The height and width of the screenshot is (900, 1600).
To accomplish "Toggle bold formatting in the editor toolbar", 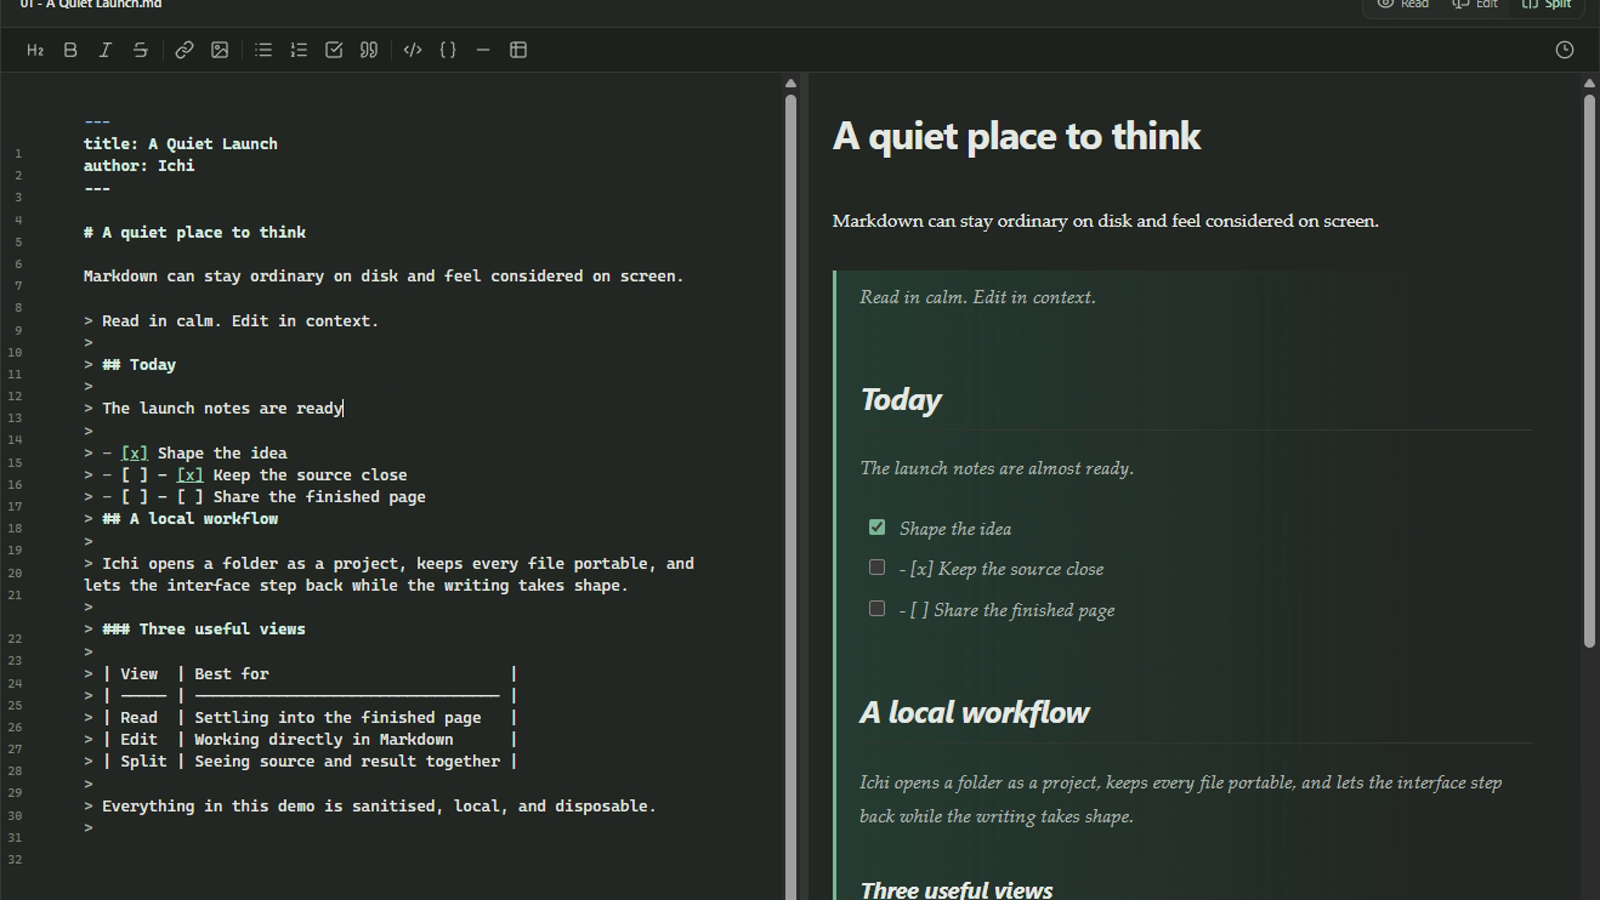I will pyautogui.click(x=70, y=50).
